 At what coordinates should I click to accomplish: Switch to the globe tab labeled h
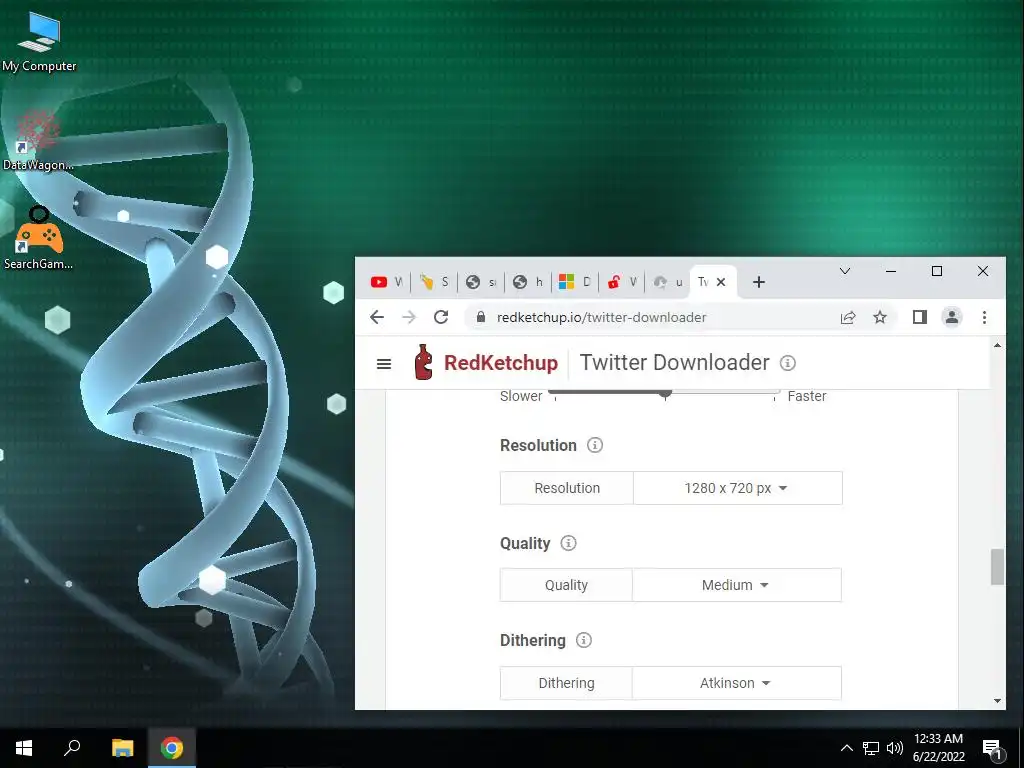[528, 282]
